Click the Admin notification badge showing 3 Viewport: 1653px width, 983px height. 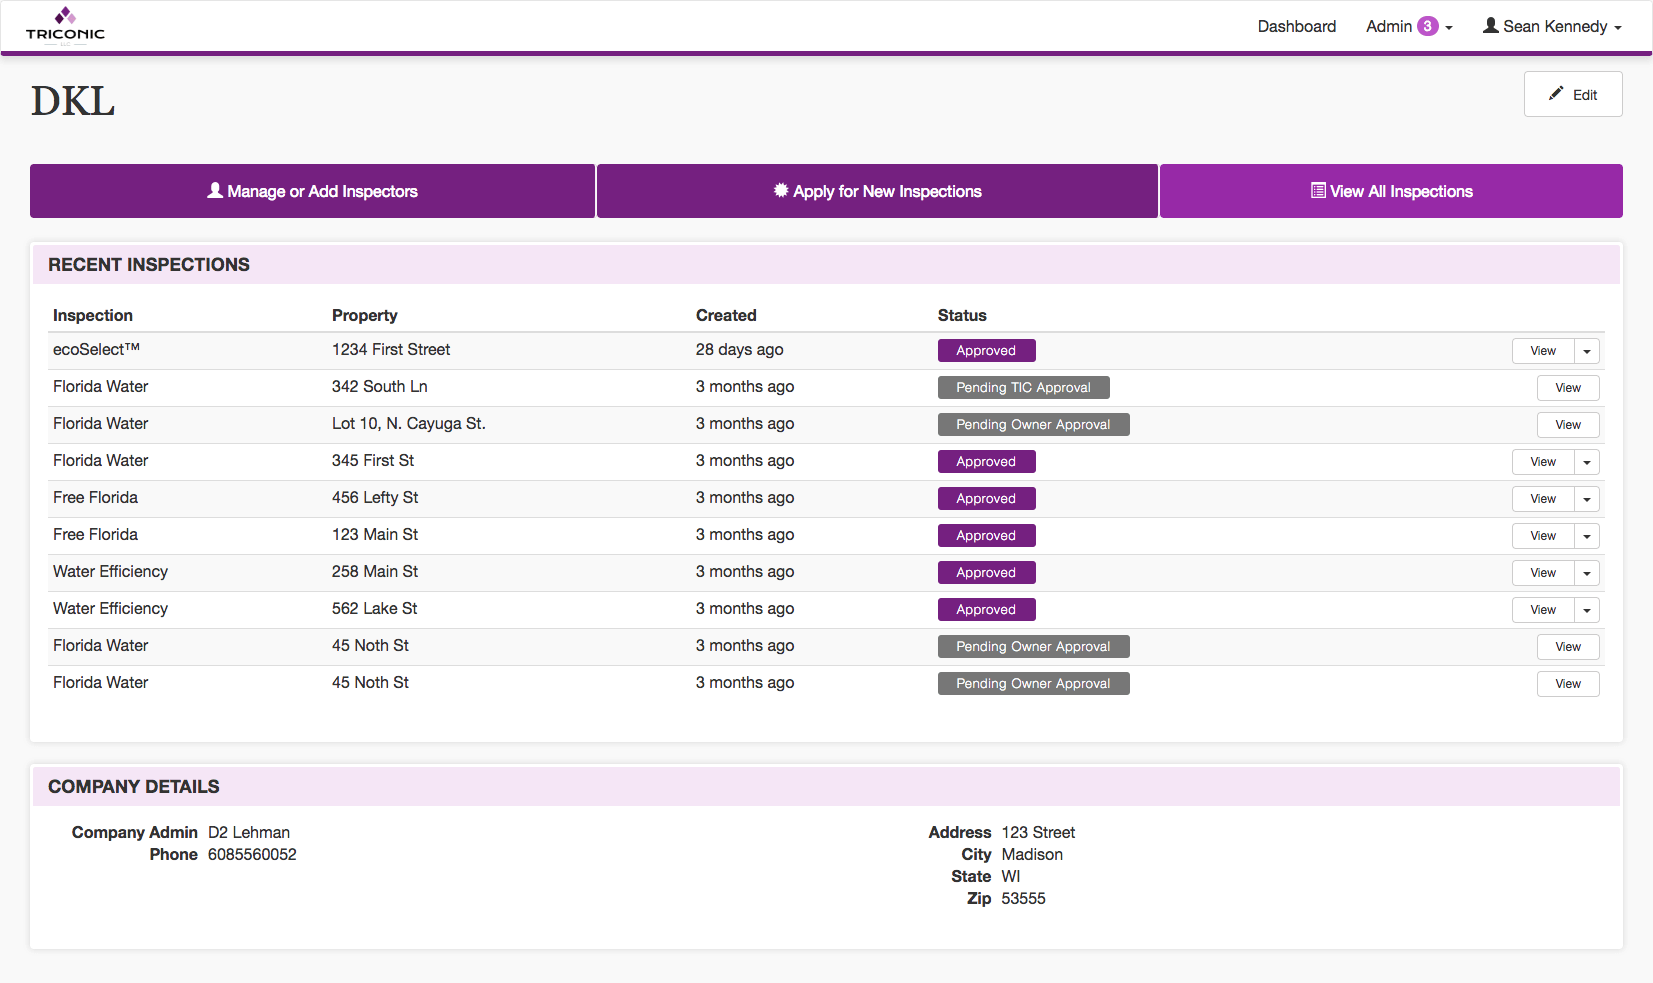[x=1427, y=26]
